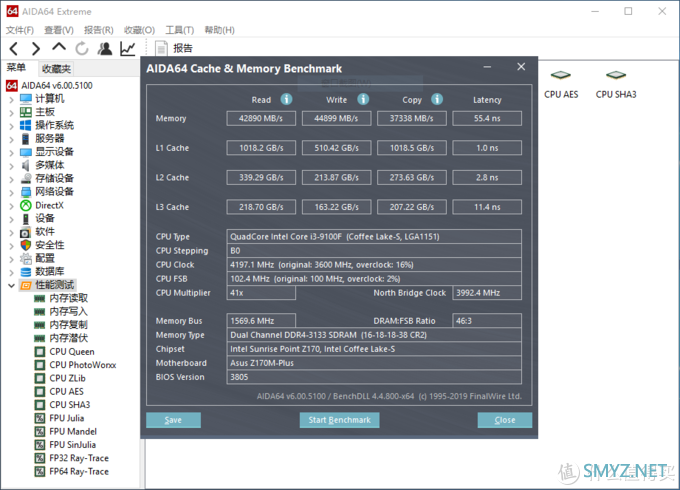680x490 pixels.
Task: Minimize the benchmark dialog
Action: (x=487, y=67)
